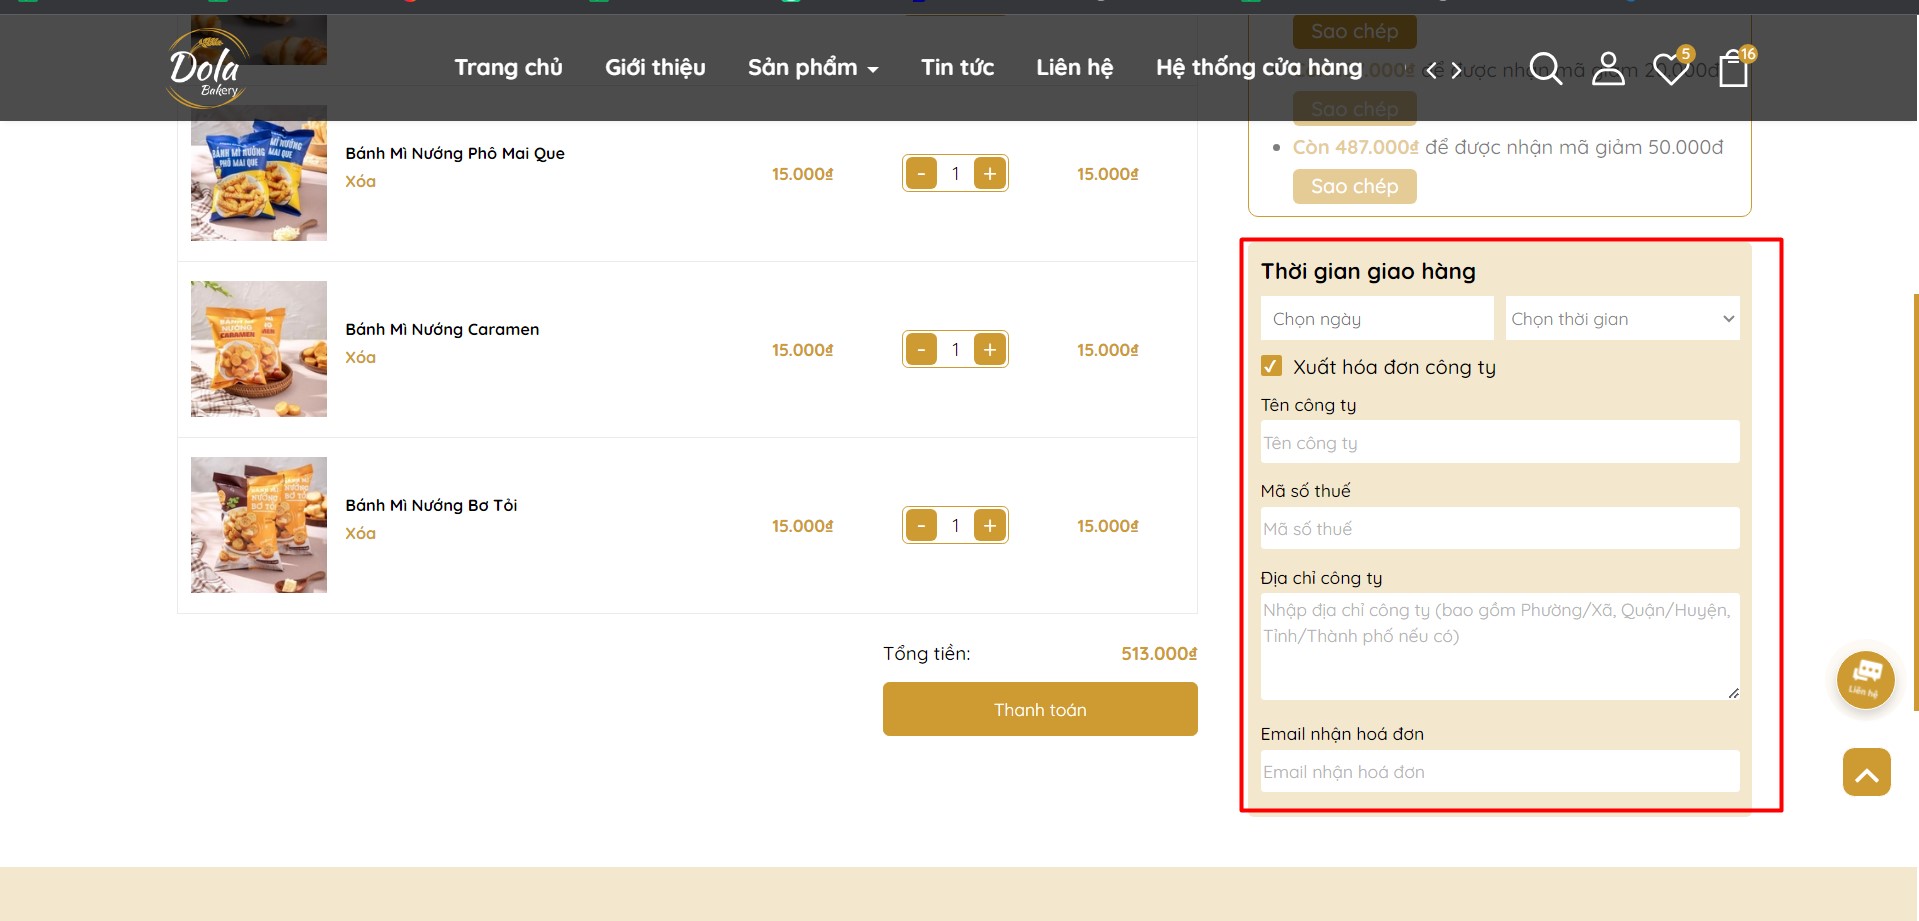Click Bánh Mì Nướng Phô Mai Que thumbnail
The height and width of the screenshot is (921, 1919).
(x=259, y=173)
